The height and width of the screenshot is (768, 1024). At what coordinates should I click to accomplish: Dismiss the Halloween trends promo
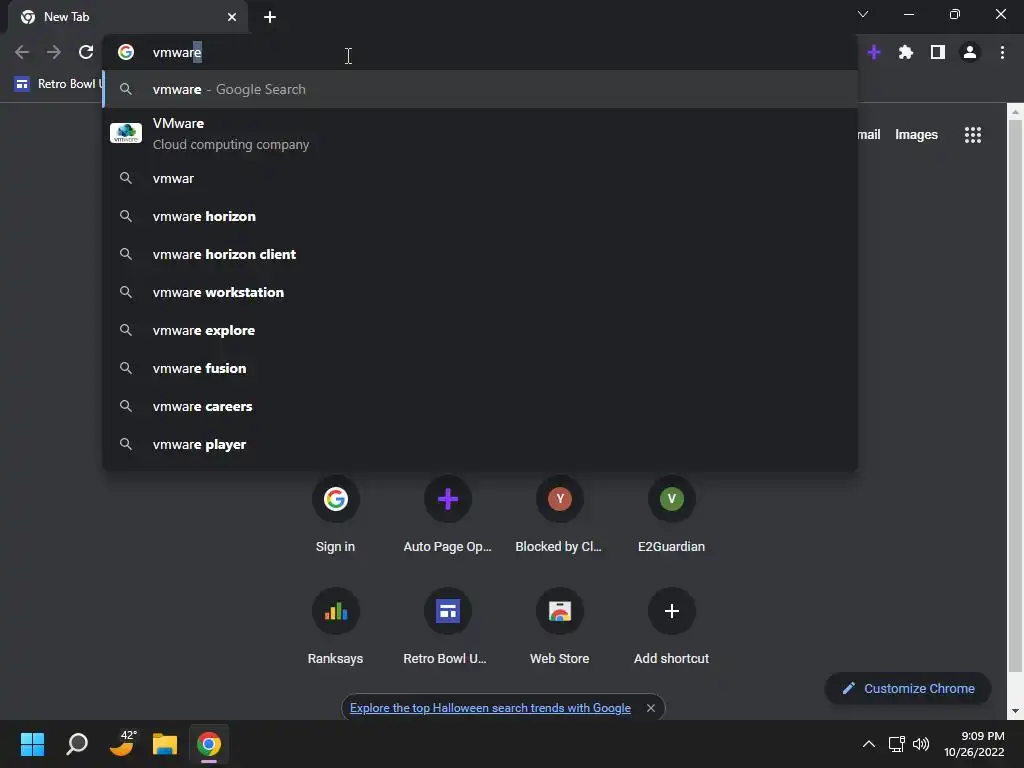coord(650,708)
